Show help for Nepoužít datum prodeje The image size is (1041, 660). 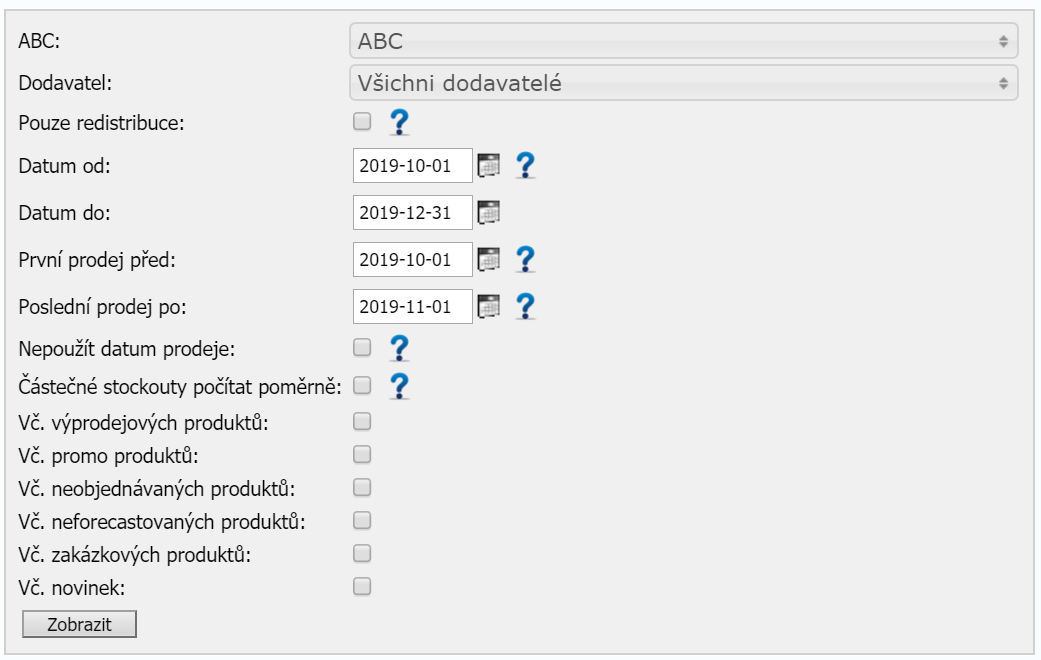399,347
